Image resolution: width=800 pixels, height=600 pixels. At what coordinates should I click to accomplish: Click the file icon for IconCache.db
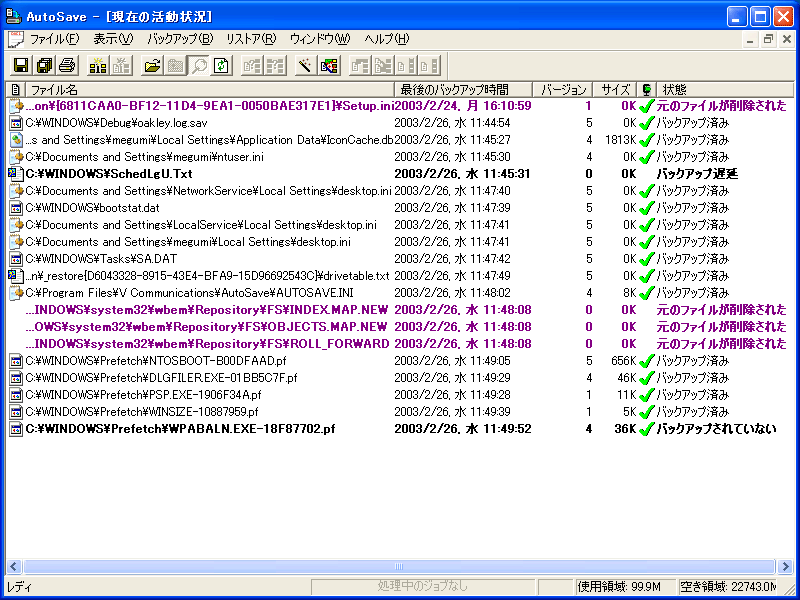coord(16,140)
